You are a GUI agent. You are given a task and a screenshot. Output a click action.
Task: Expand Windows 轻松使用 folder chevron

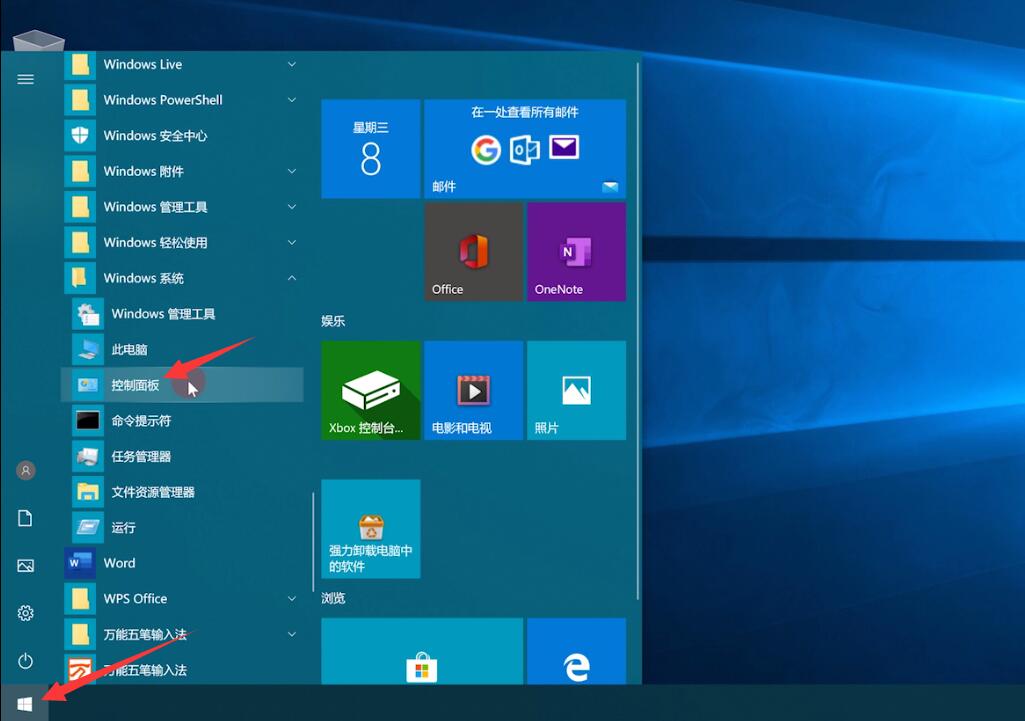point(292,243)
